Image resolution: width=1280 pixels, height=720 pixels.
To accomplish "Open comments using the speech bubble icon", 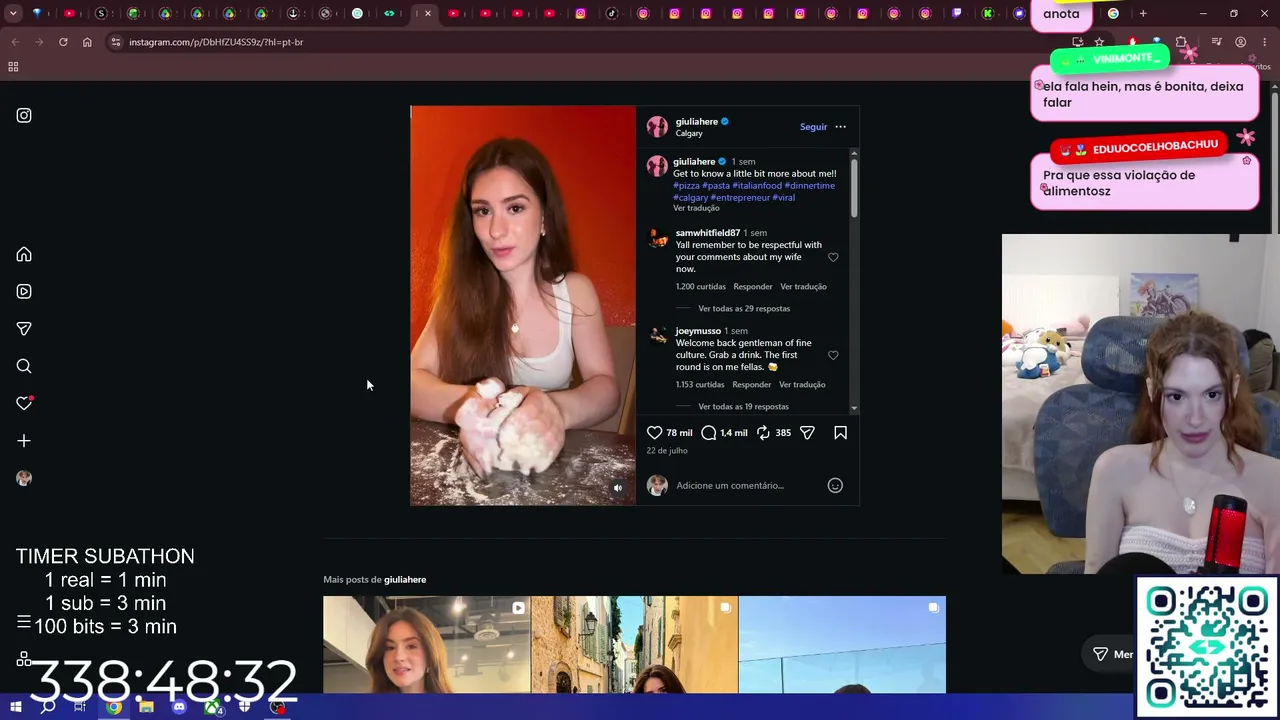I will (x=709, y=432).
